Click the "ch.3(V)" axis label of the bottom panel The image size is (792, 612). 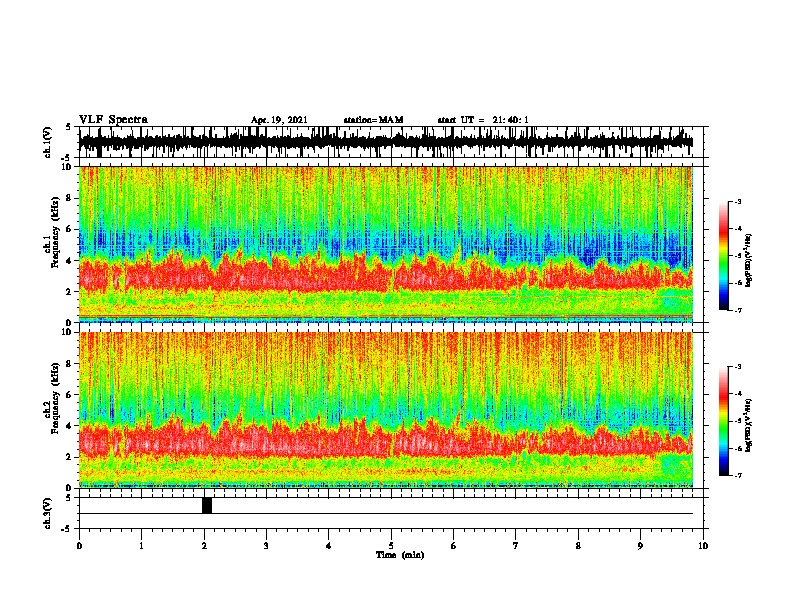click(48, 513)
